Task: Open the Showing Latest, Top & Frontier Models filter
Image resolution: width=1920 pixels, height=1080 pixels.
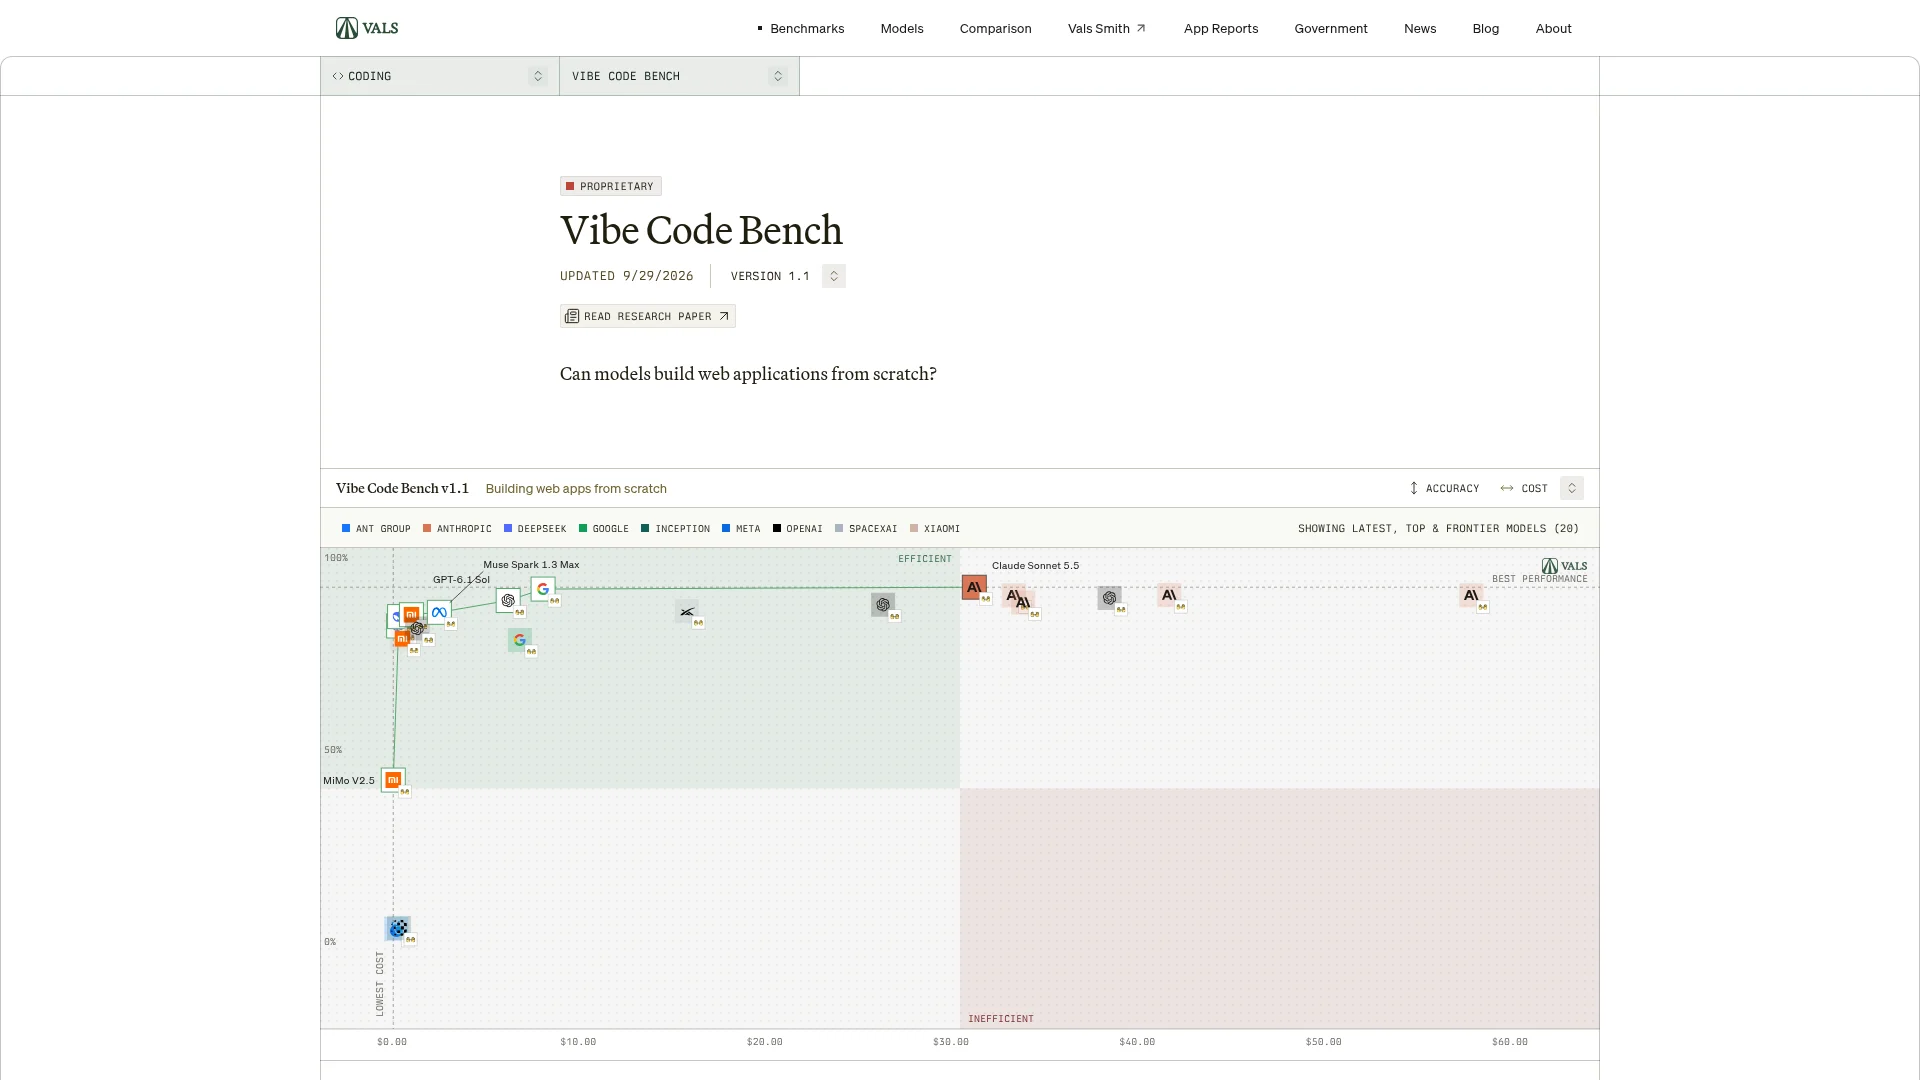Action: coord(1438,528)
